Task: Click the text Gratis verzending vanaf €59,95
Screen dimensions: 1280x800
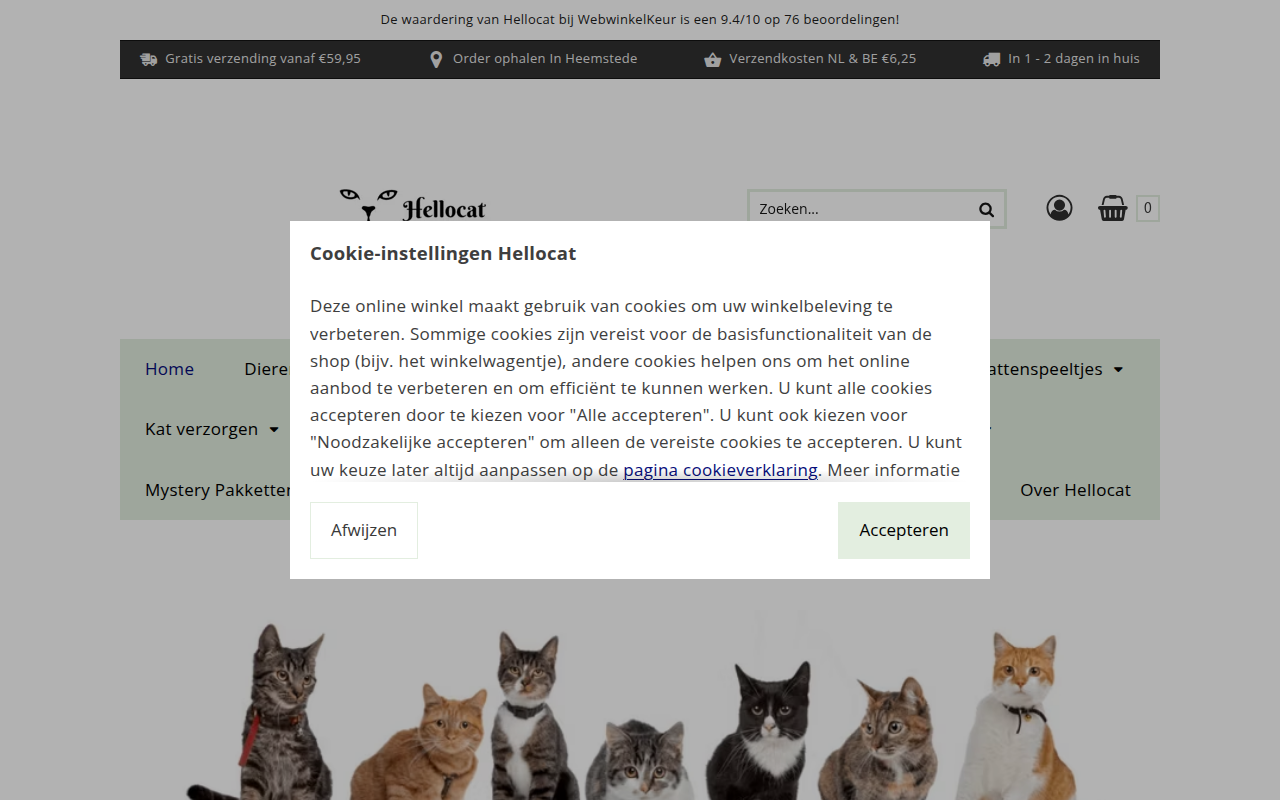Action: [x=263, y=59]
